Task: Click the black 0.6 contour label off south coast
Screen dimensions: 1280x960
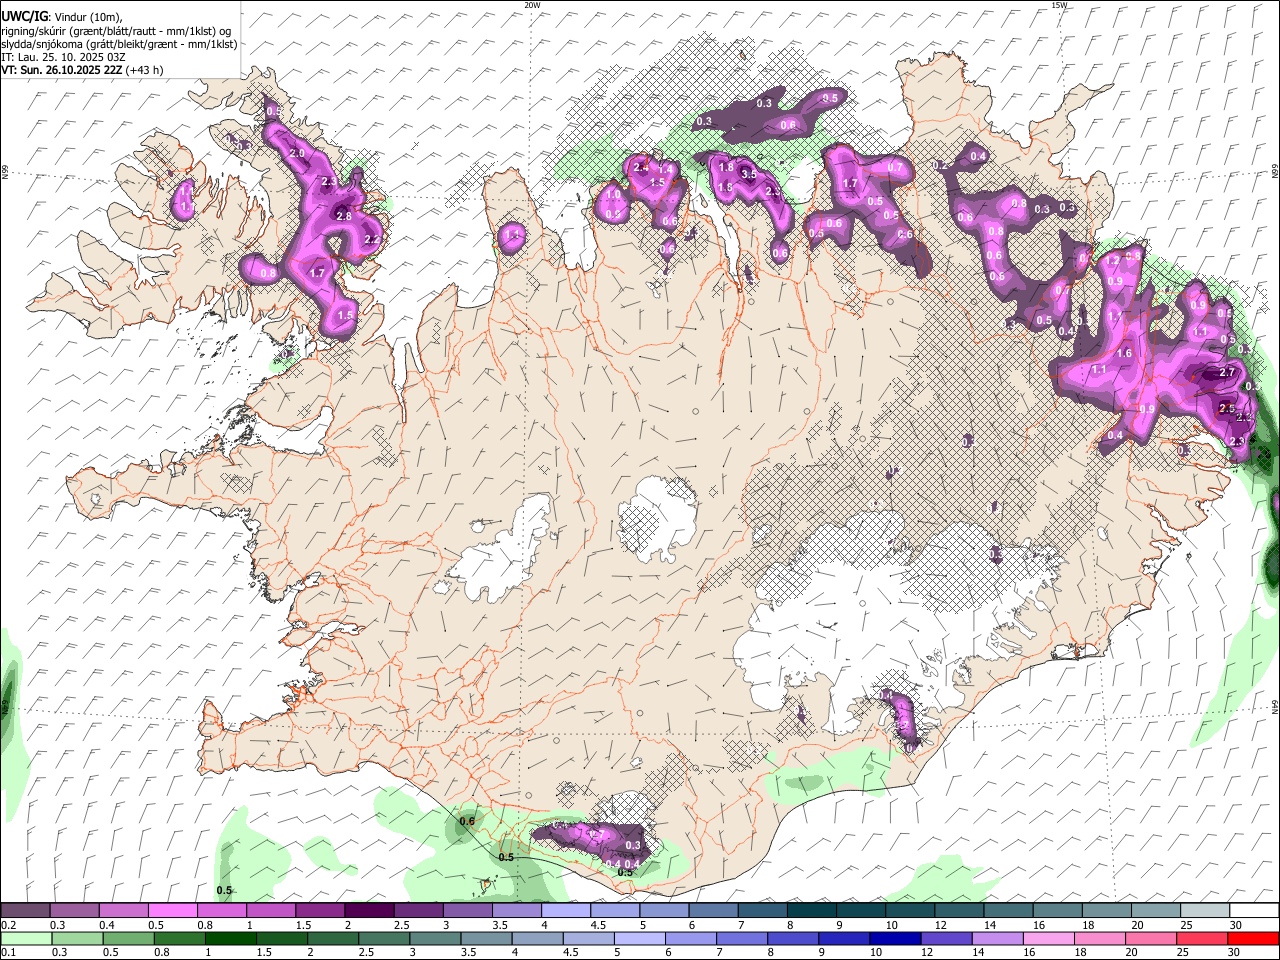Action: [466, 821]
